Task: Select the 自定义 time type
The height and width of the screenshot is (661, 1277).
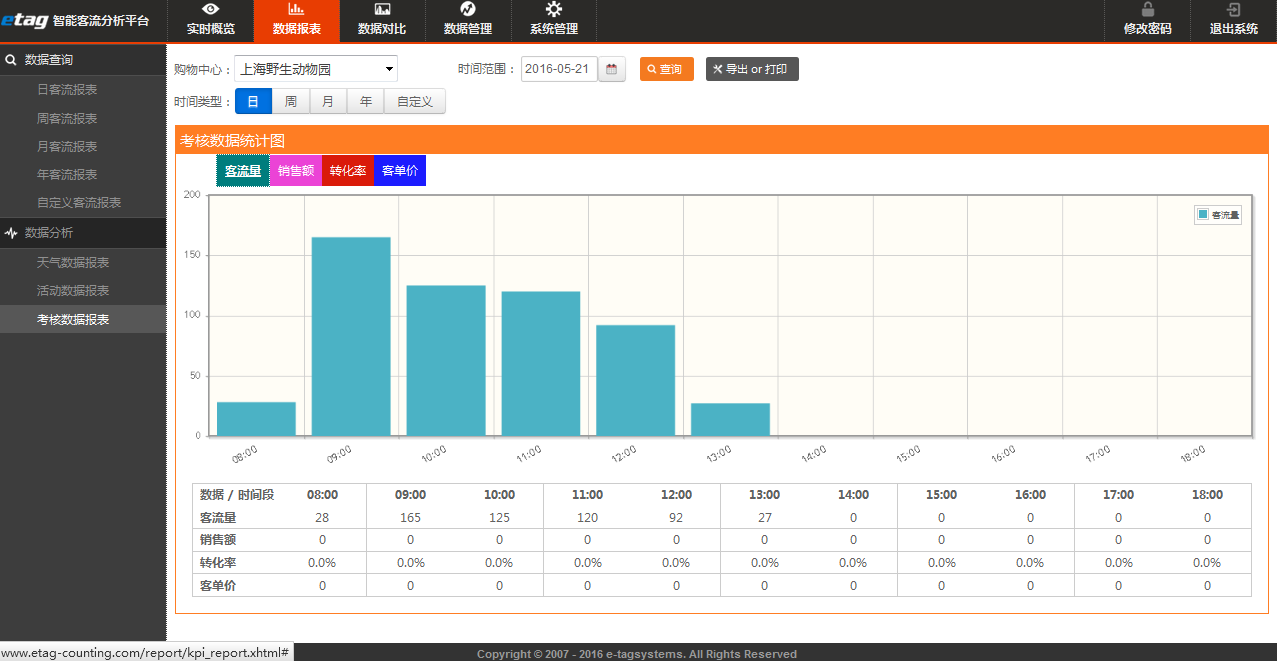Action: point(415,101)
